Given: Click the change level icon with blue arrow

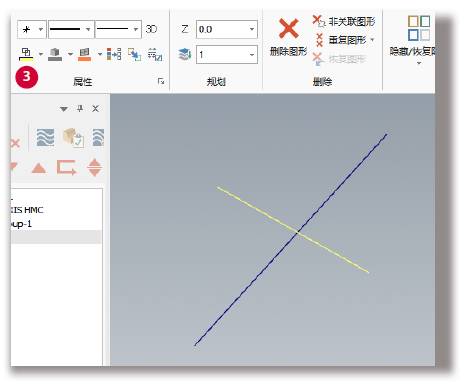Looking at the screenshot, I should point(135,54).
